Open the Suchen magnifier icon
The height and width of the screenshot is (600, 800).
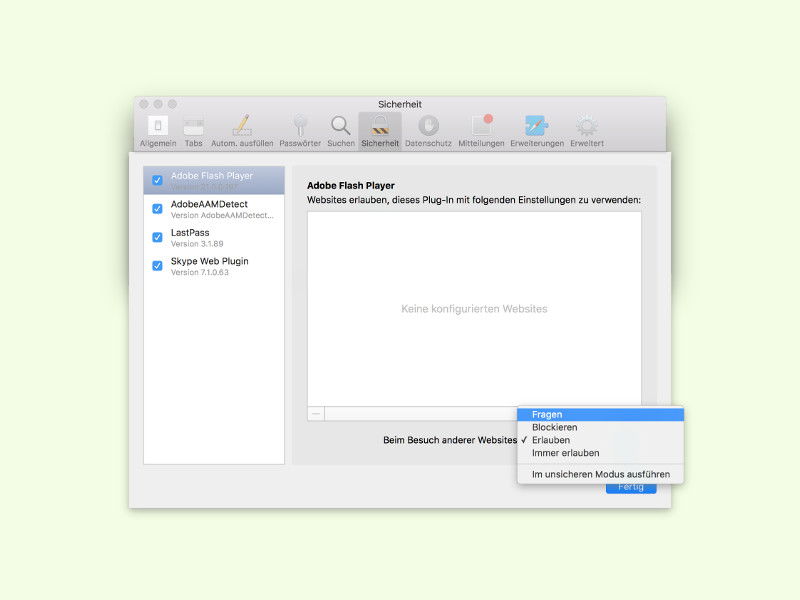tap(340, 126)
